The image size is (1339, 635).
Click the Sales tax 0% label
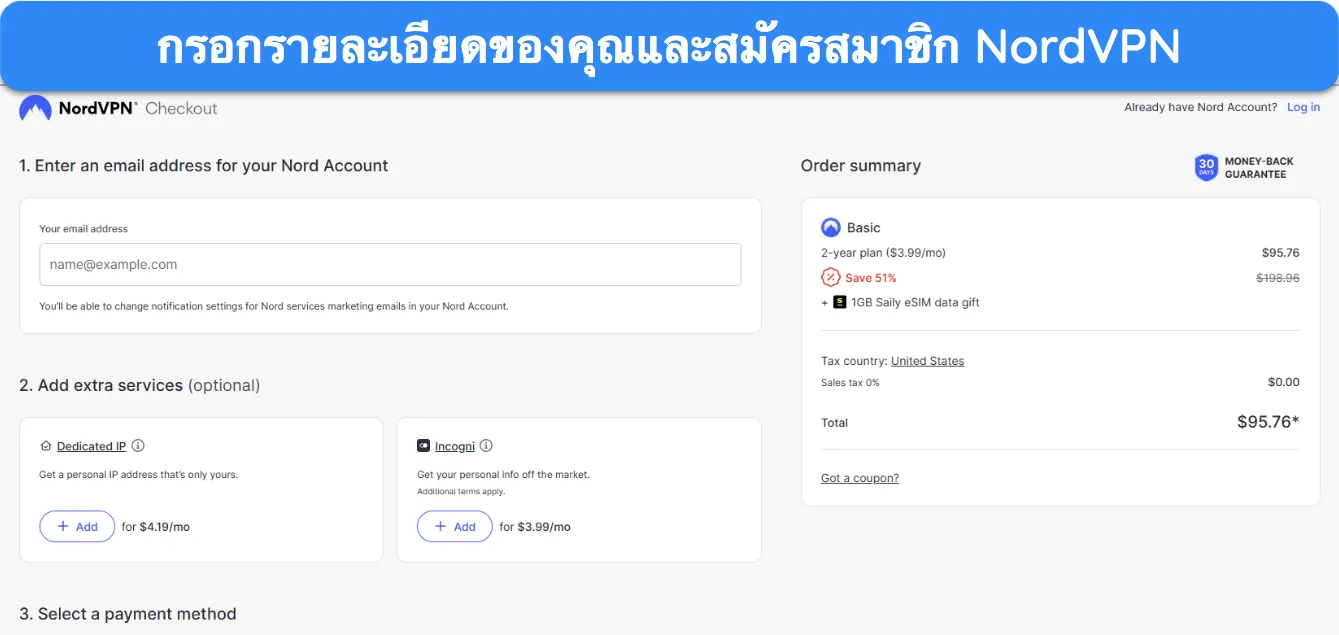[850, 383]
